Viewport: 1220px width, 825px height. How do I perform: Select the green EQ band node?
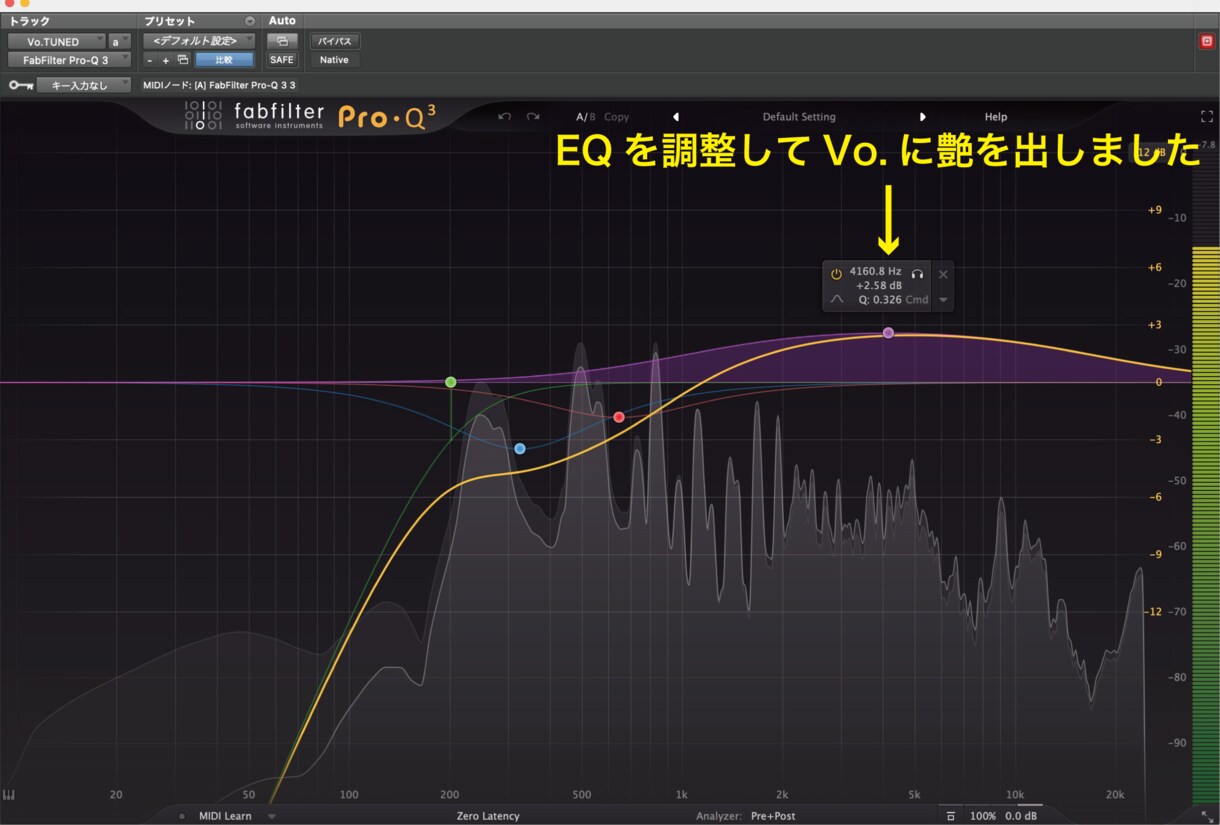click(x=451, y=382)
